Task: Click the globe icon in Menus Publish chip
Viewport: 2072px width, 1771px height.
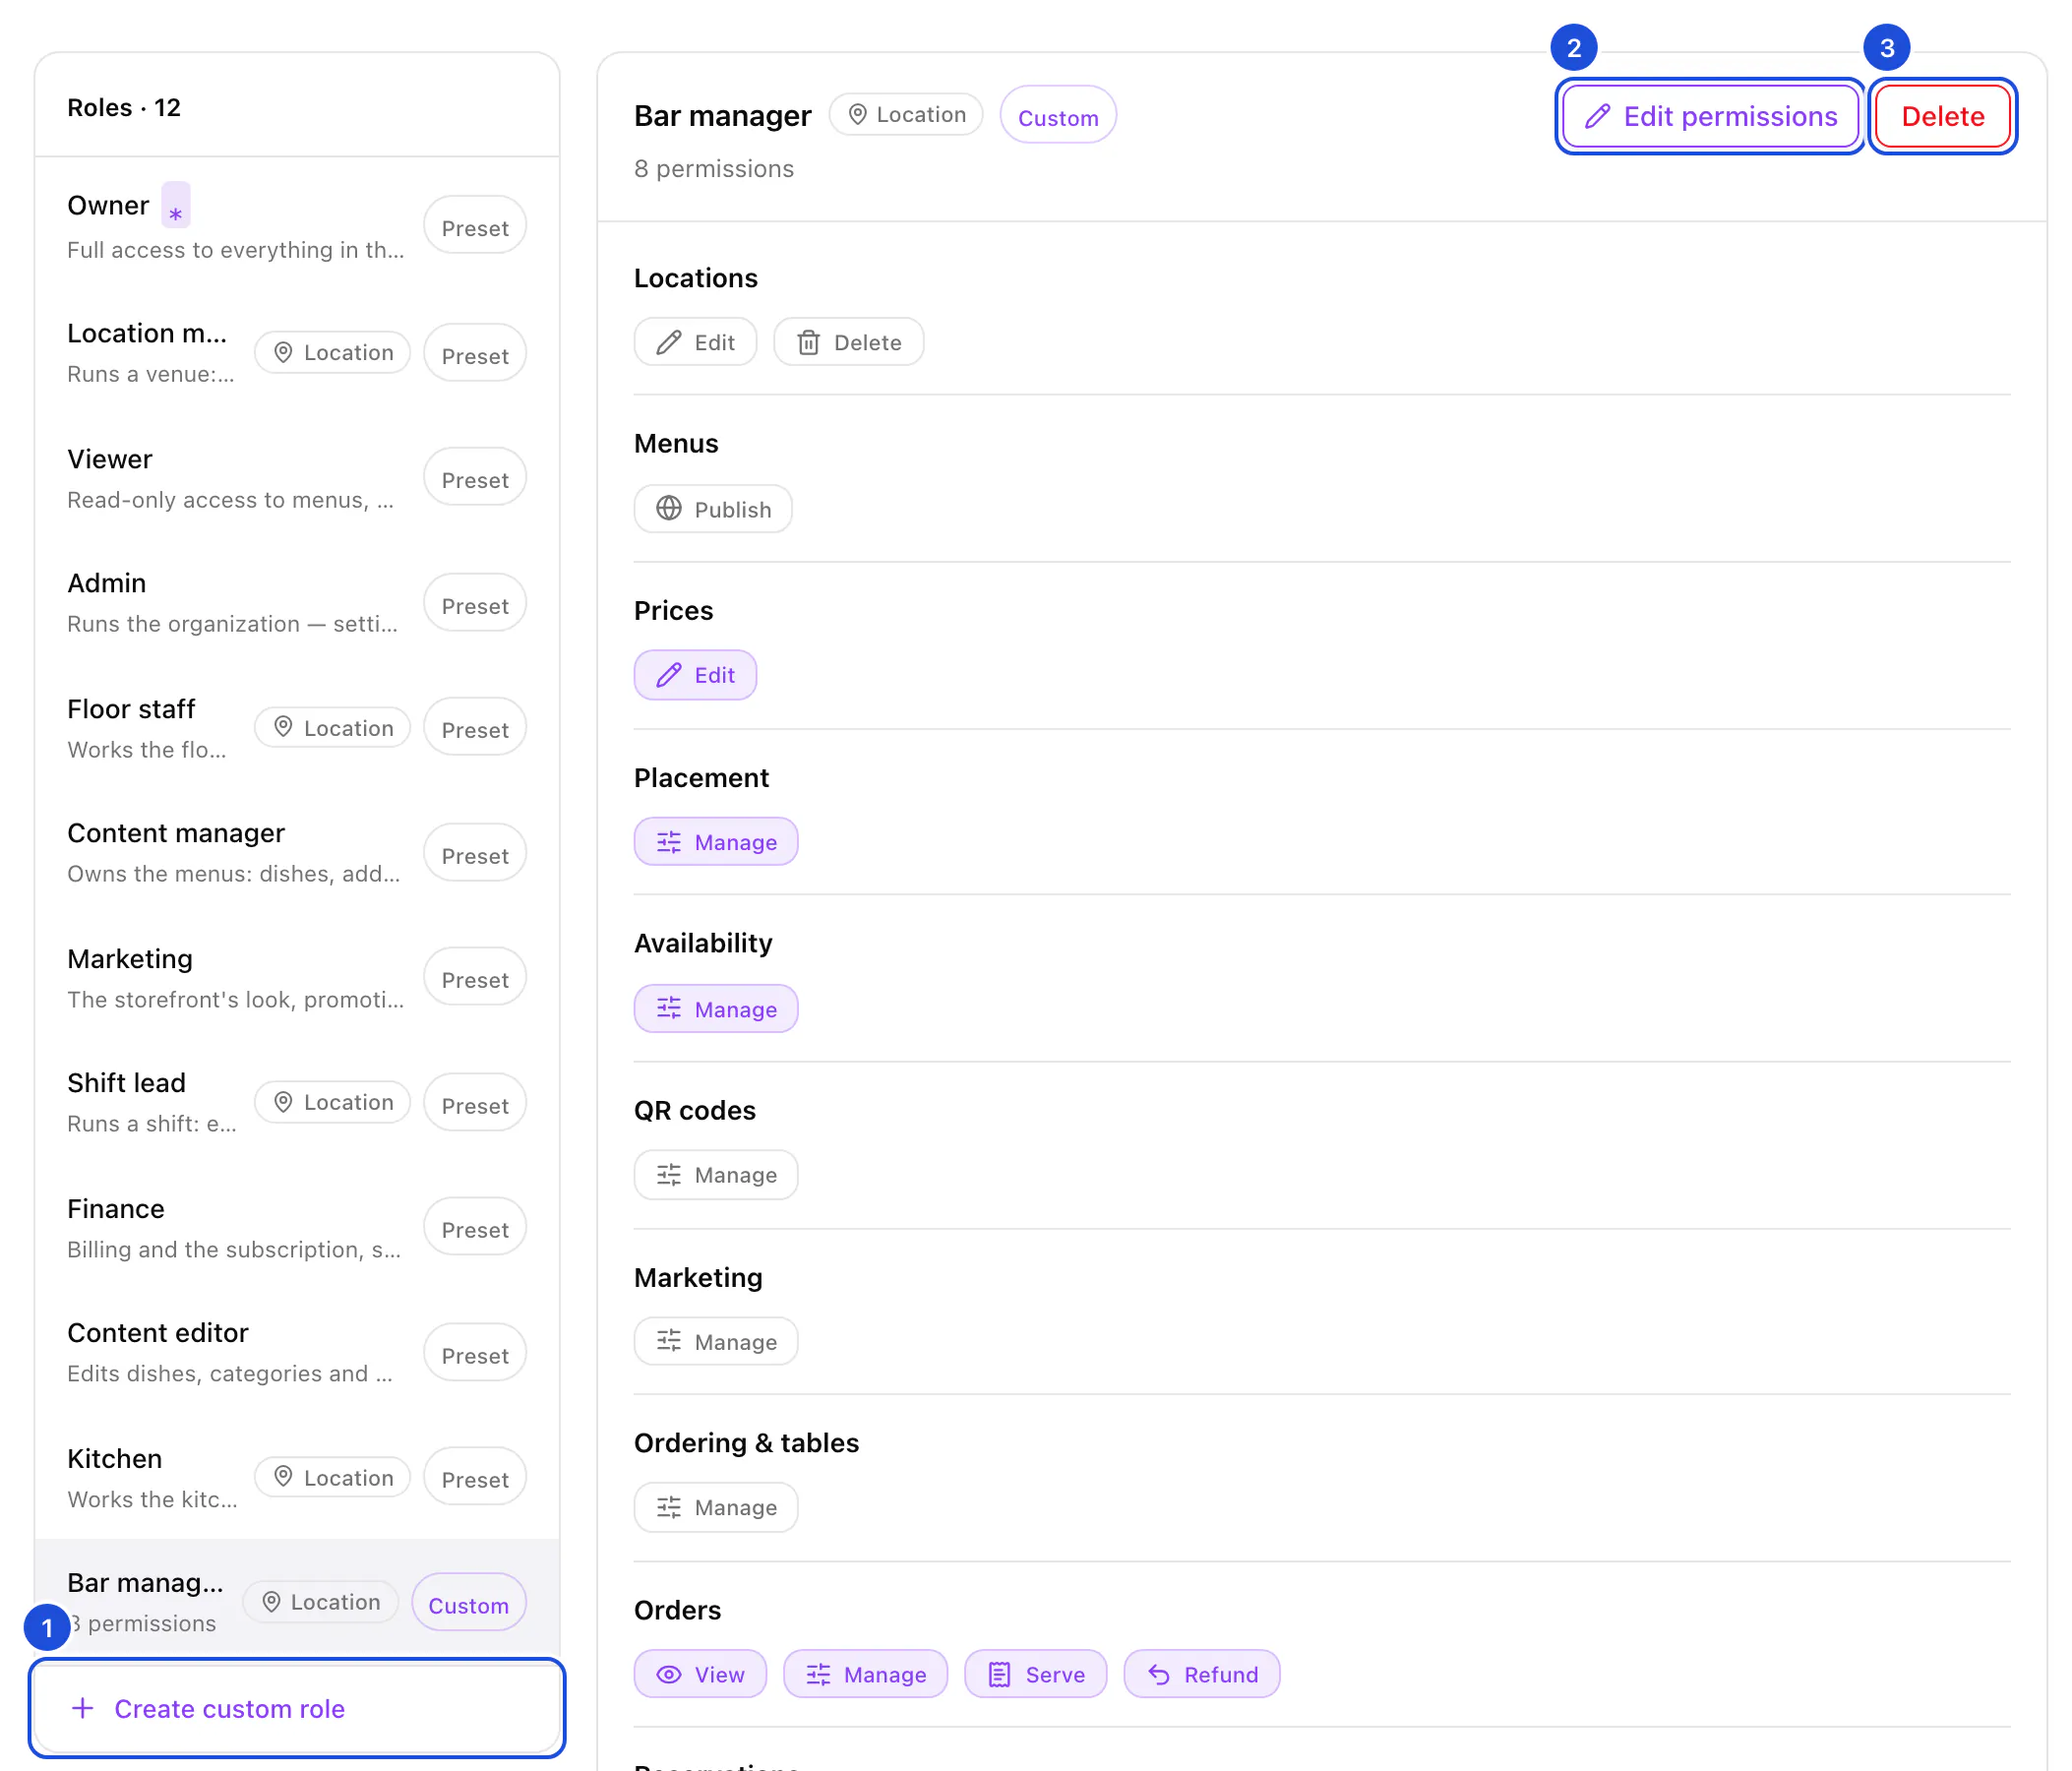Action: click(669, 509)
